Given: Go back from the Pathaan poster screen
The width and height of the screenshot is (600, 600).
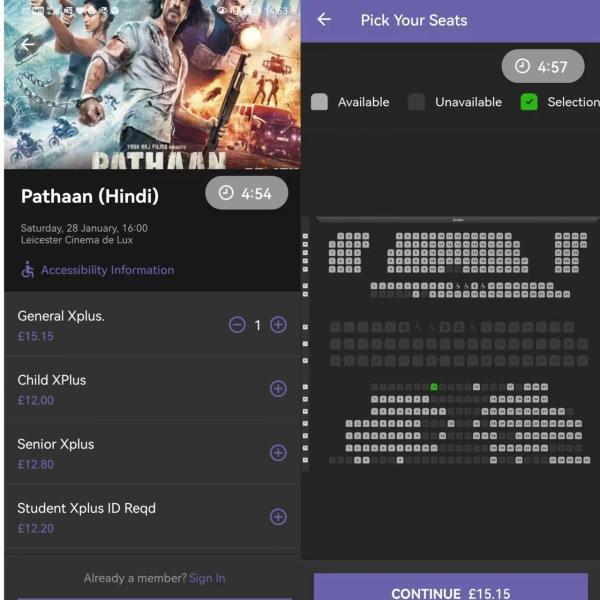Looking at the screenshot, I should click(28, 45).
